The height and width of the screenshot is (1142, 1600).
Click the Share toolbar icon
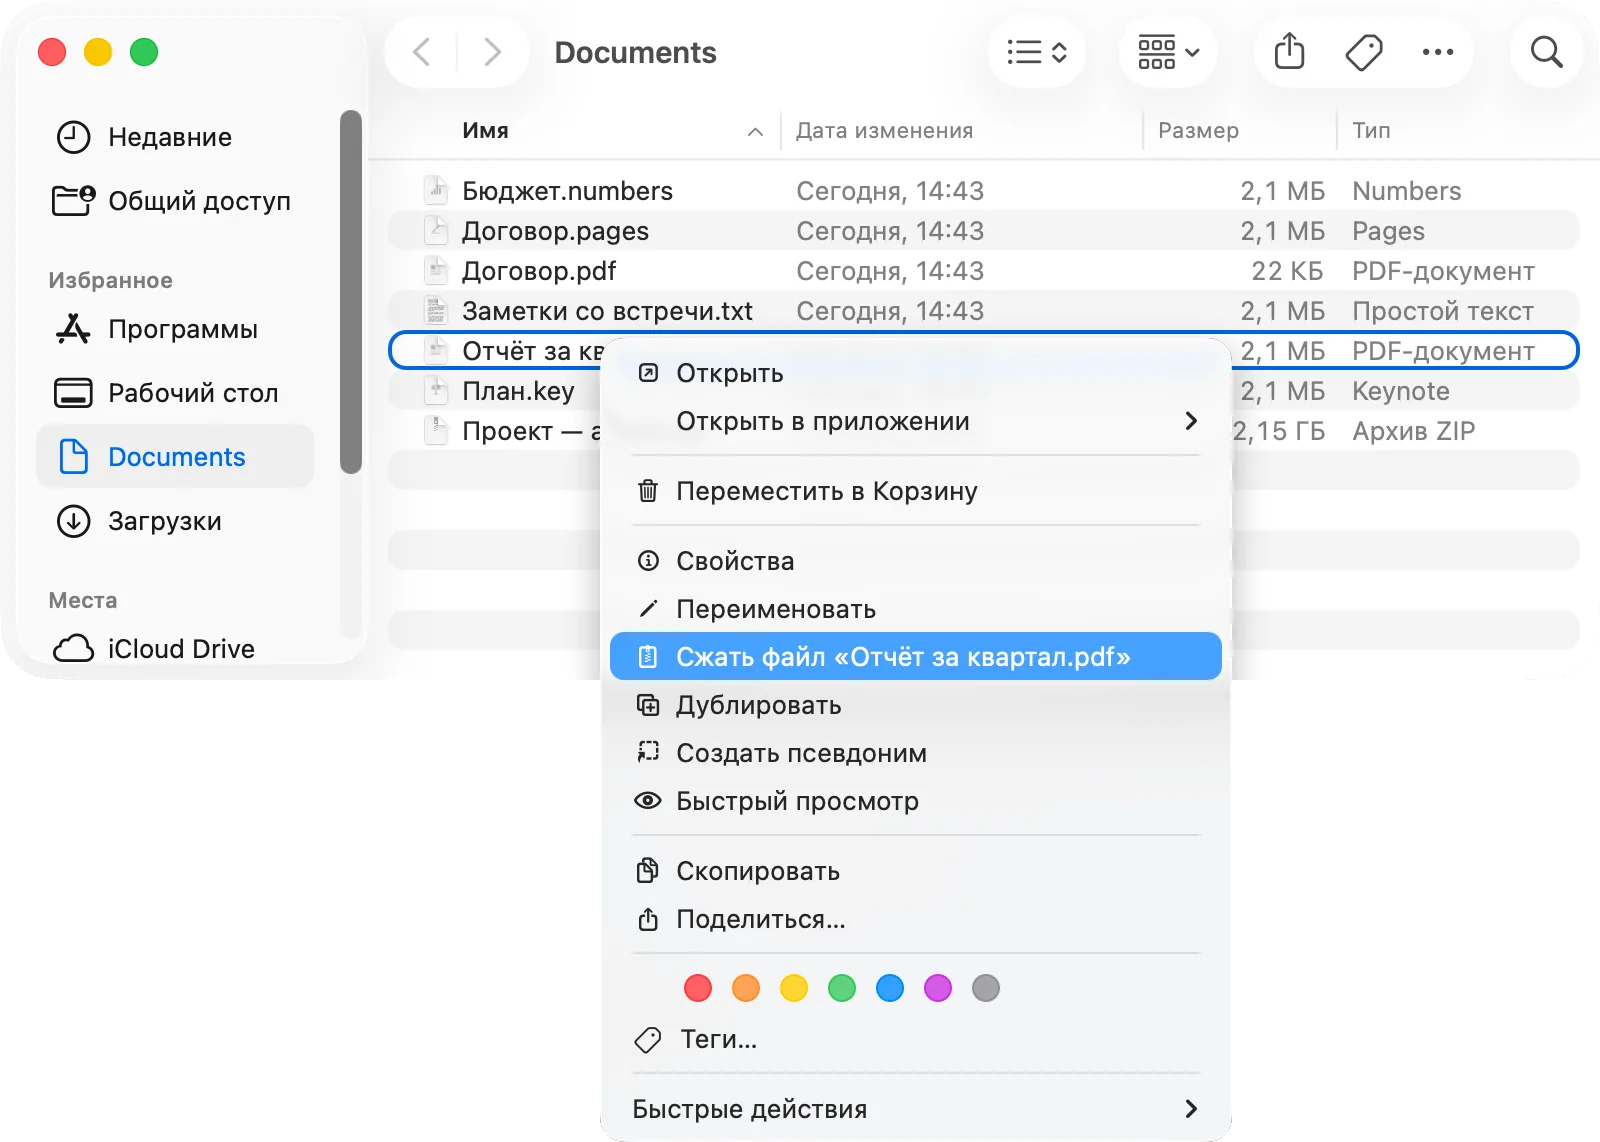pyautogui.click(x=1289, y=52)
